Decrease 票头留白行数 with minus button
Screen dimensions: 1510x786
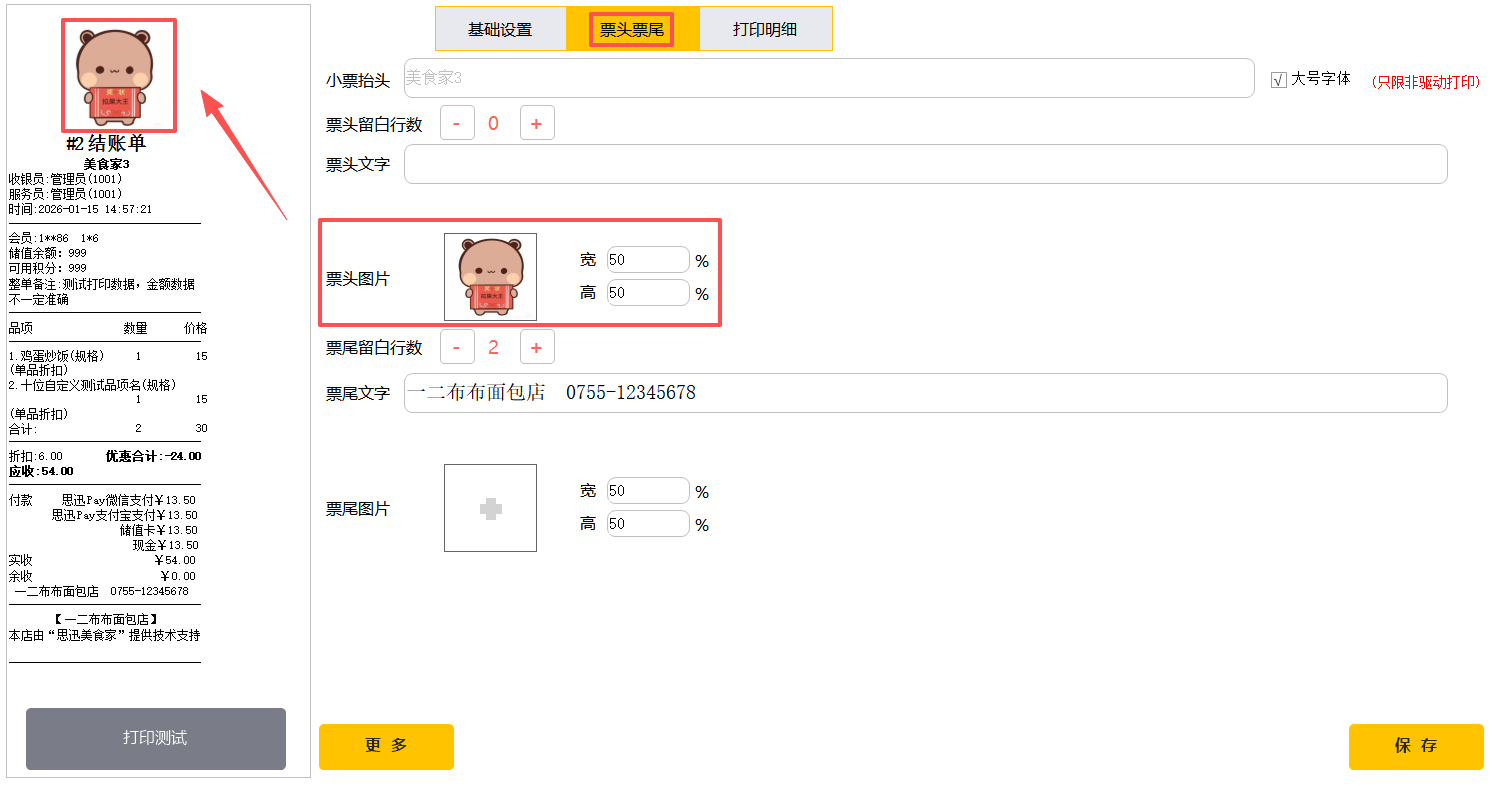[457, 123]
